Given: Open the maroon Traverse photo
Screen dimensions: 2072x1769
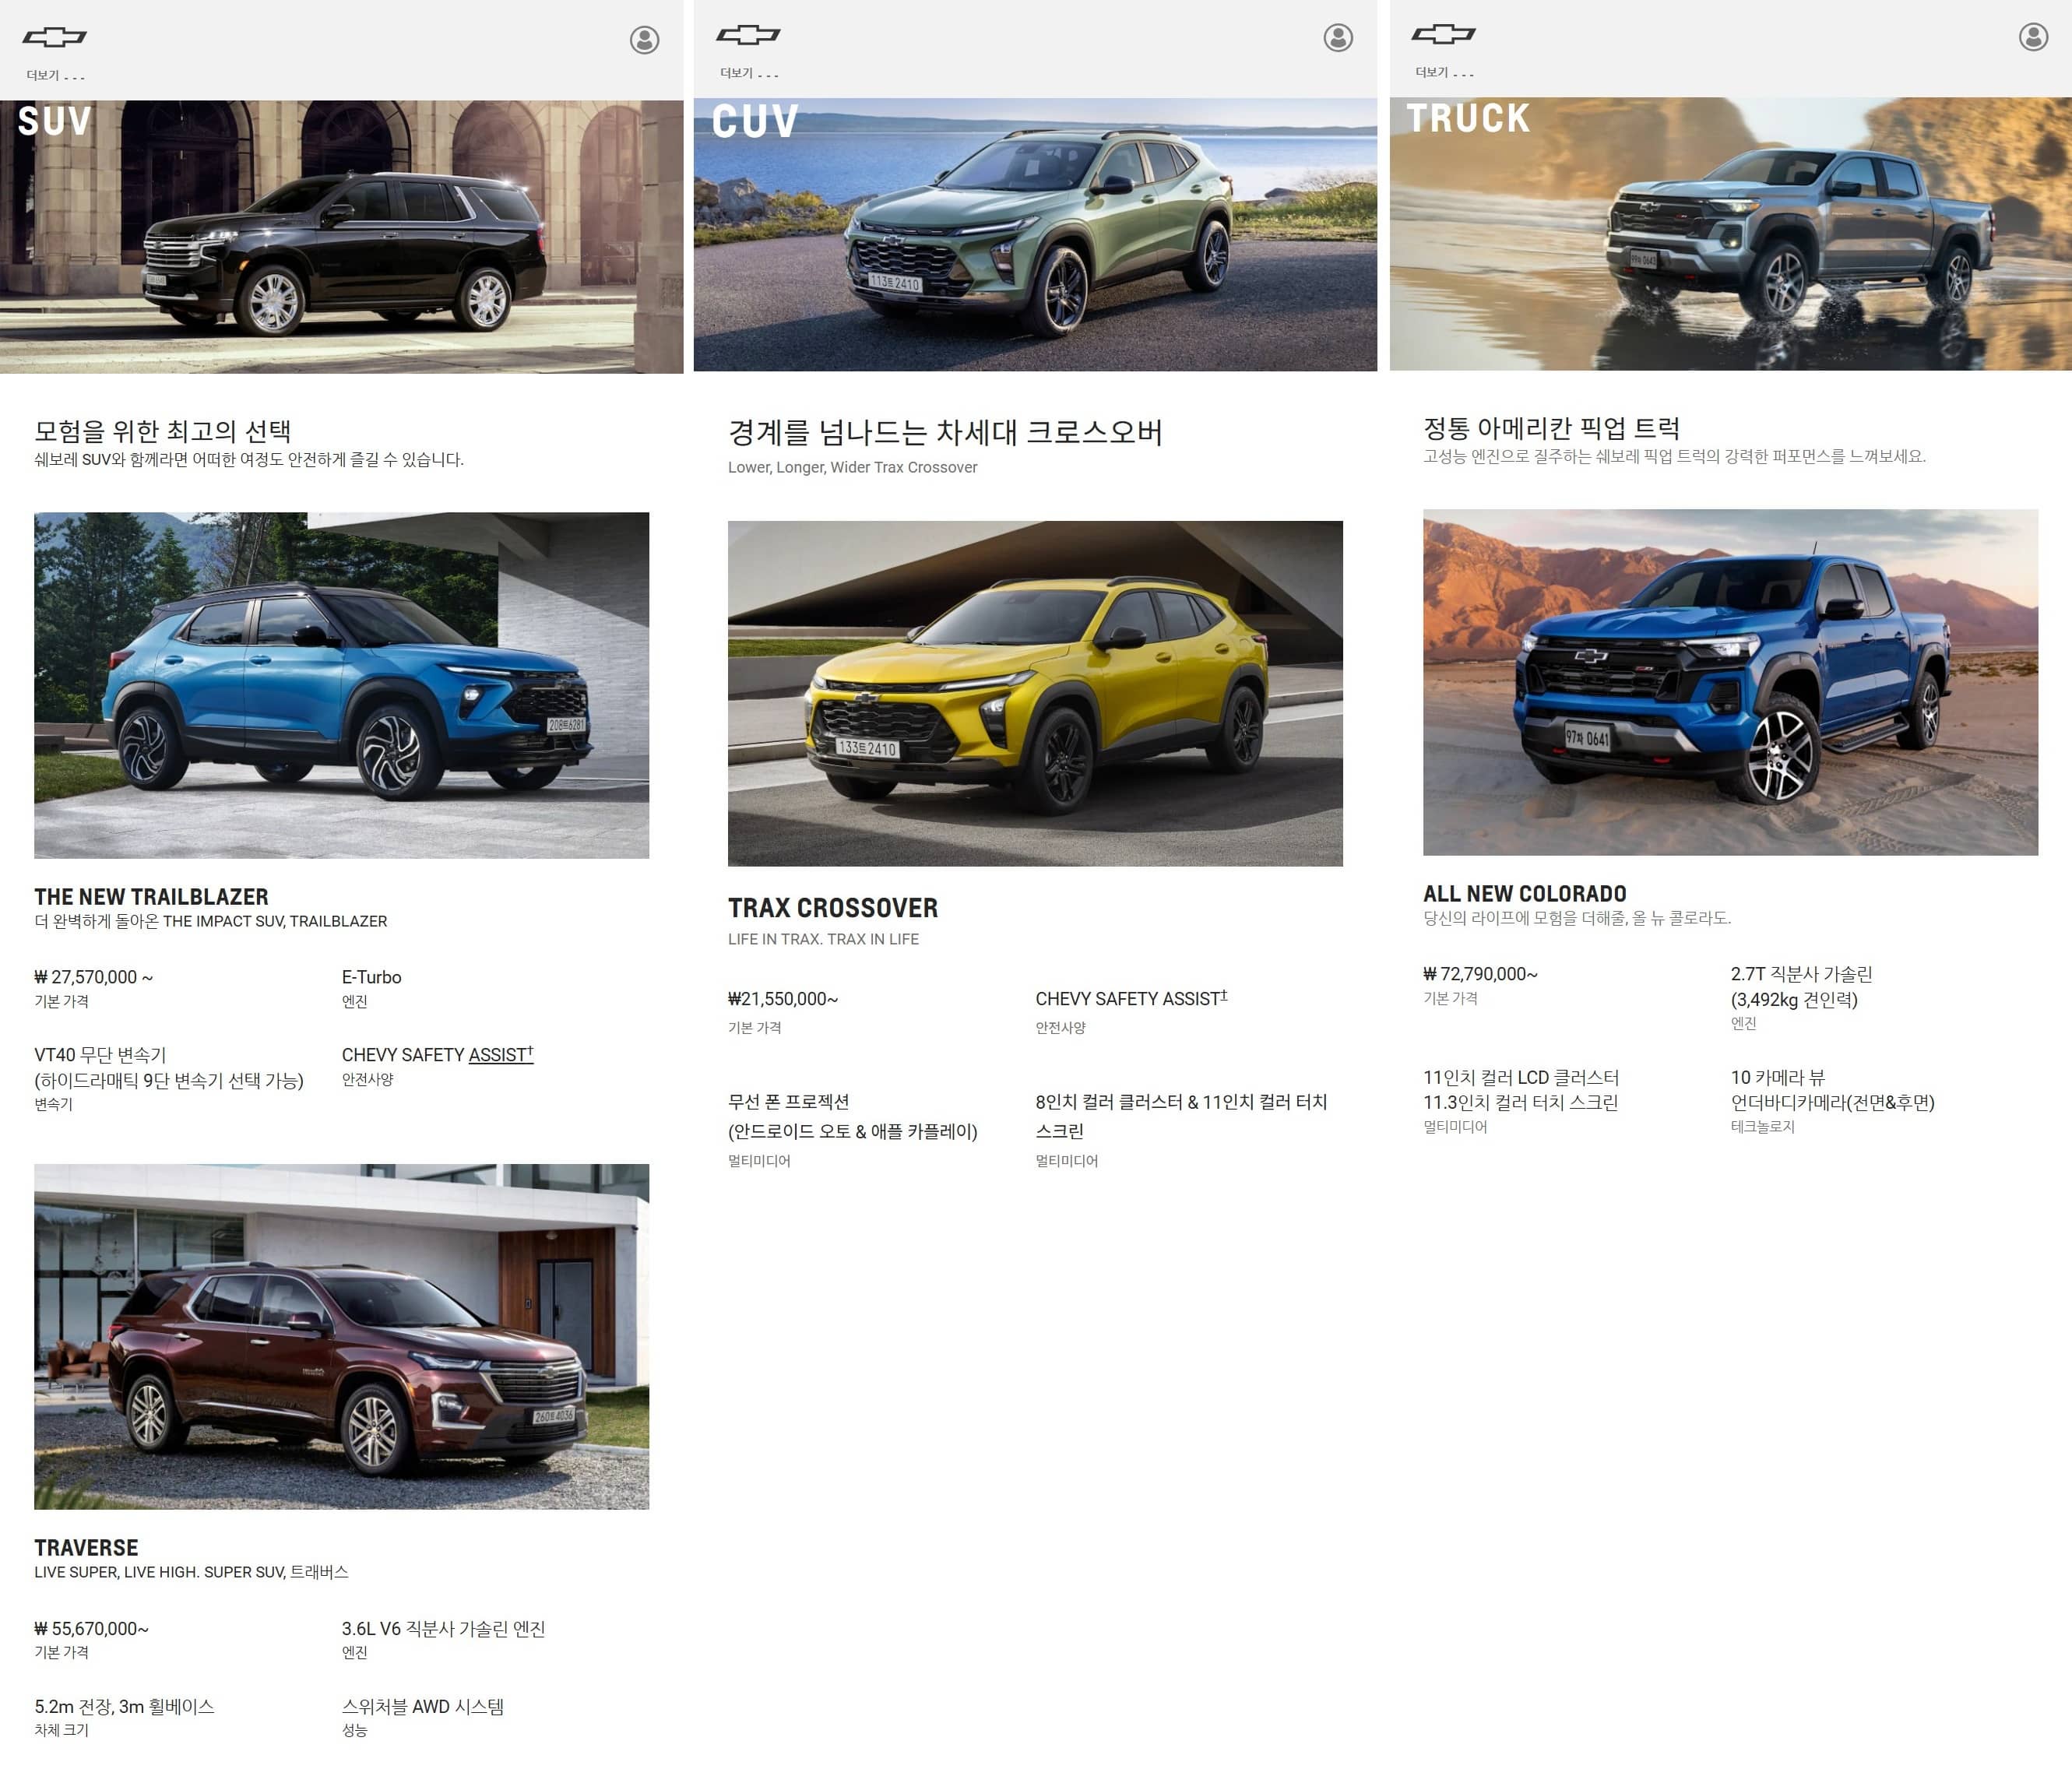Looking at the screenshot, I should click(x=342, y=1336).
